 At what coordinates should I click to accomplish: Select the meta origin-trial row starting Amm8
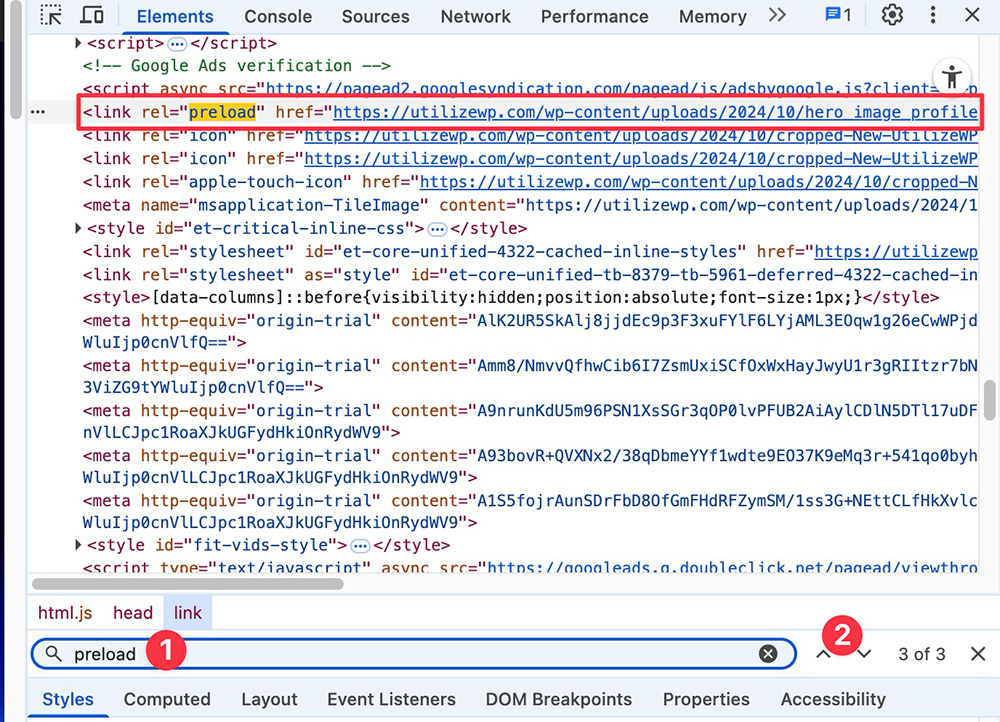tap(530, 376)
